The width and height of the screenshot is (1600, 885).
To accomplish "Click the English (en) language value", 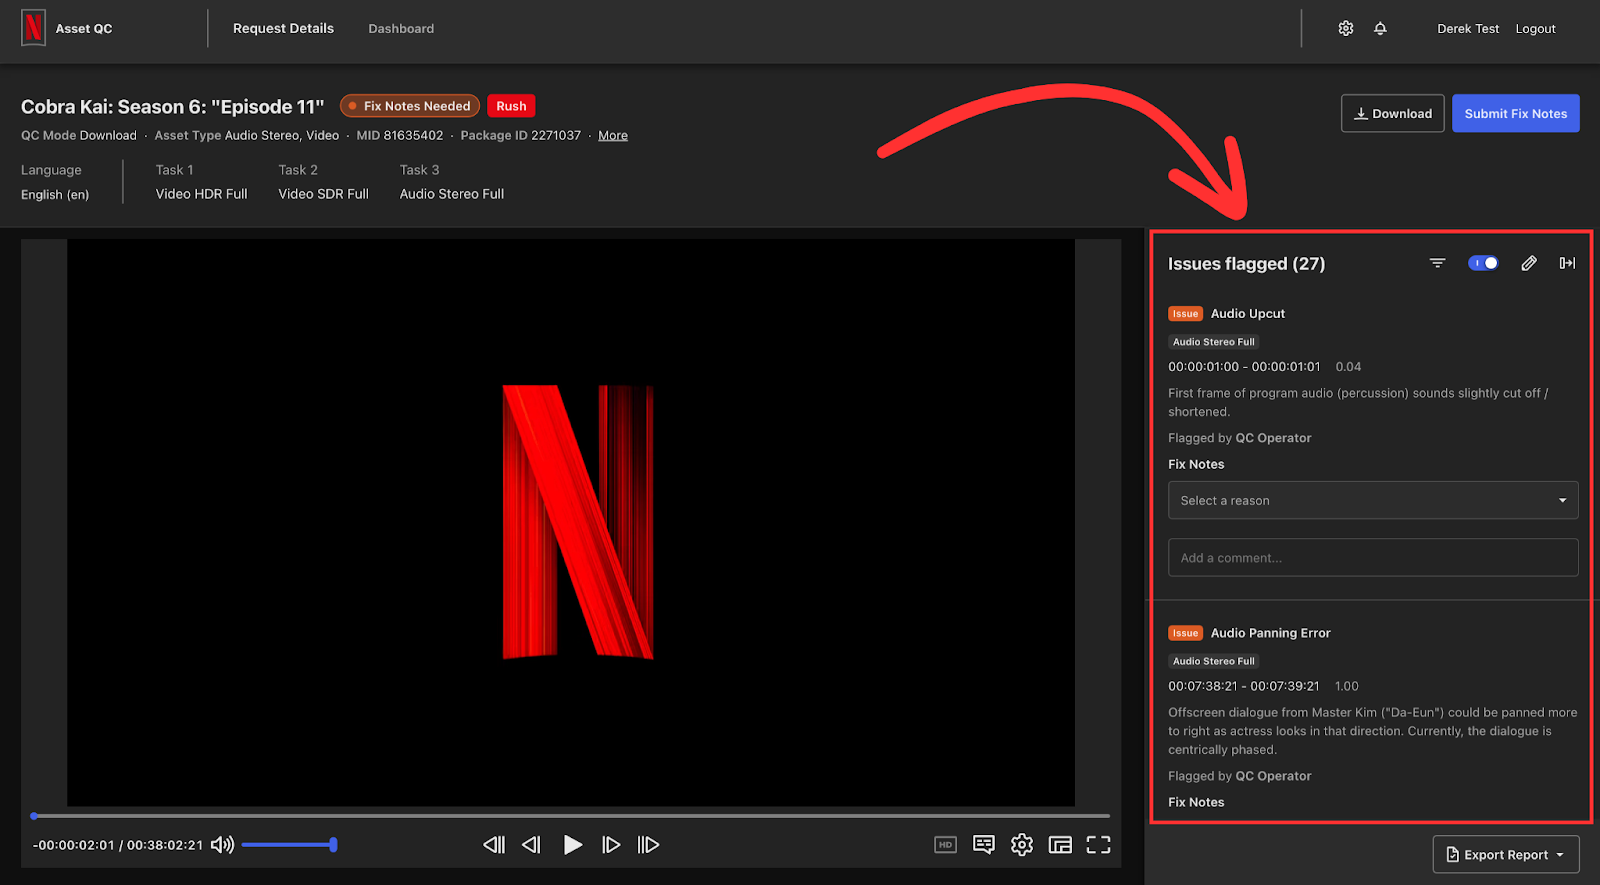I will pyautogui.click(x=55, y=194).
